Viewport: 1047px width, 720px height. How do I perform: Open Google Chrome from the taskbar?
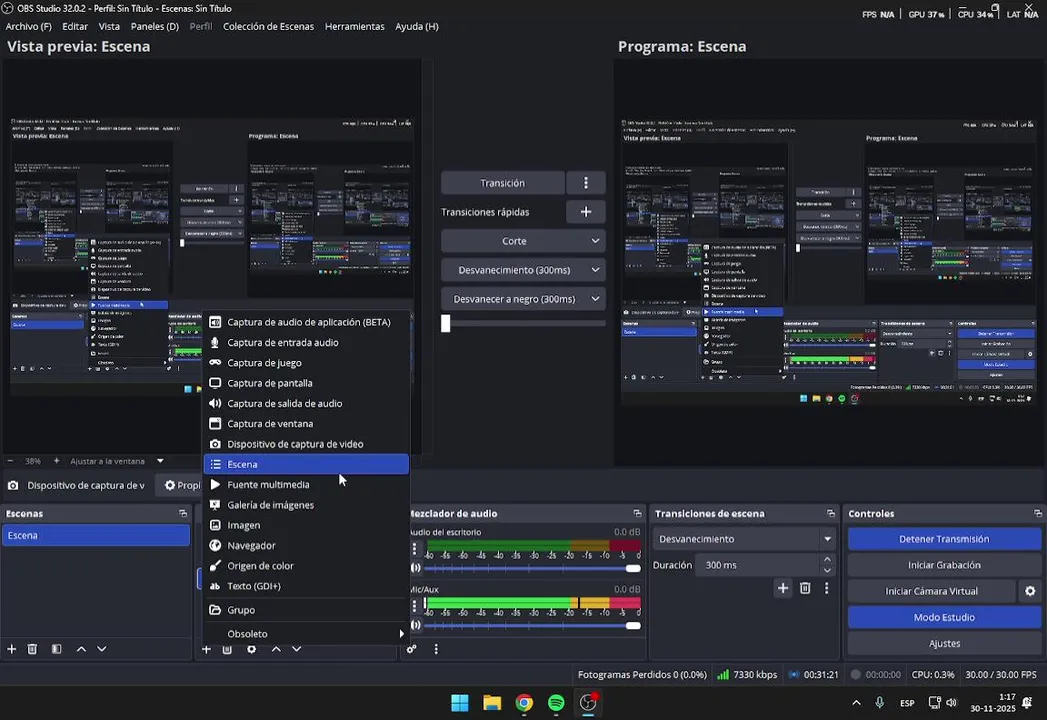(x=524, y=703)
